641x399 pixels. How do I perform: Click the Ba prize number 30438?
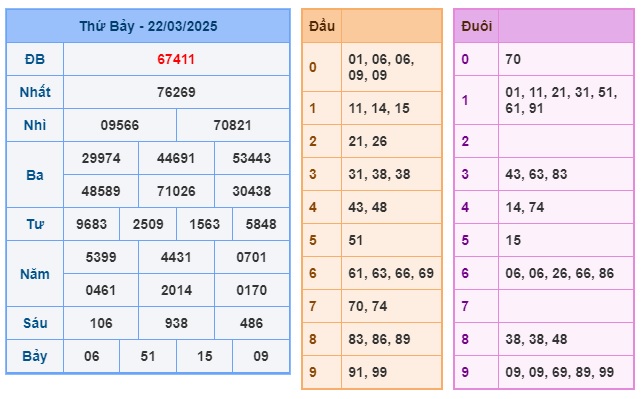point(252,191)
